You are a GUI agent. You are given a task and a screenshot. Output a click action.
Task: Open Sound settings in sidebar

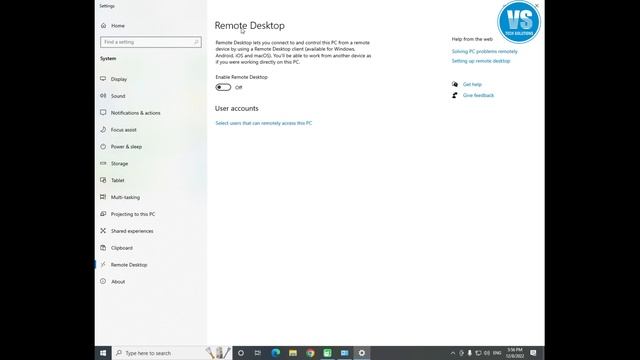tap(113, 96)
